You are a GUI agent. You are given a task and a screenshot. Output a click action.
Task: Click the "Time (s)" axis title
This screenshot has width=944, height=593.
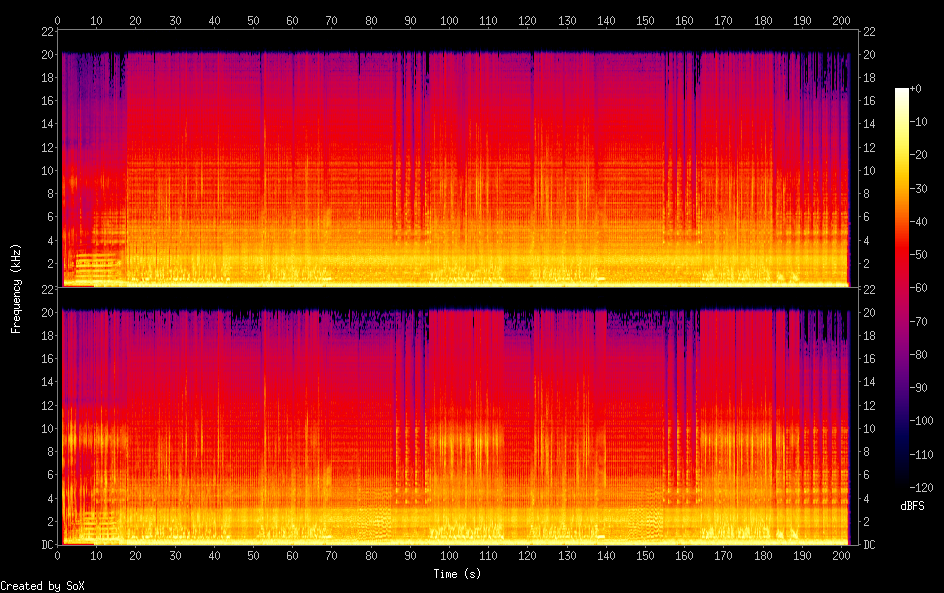pyautogui.click(x=457, y=574)
